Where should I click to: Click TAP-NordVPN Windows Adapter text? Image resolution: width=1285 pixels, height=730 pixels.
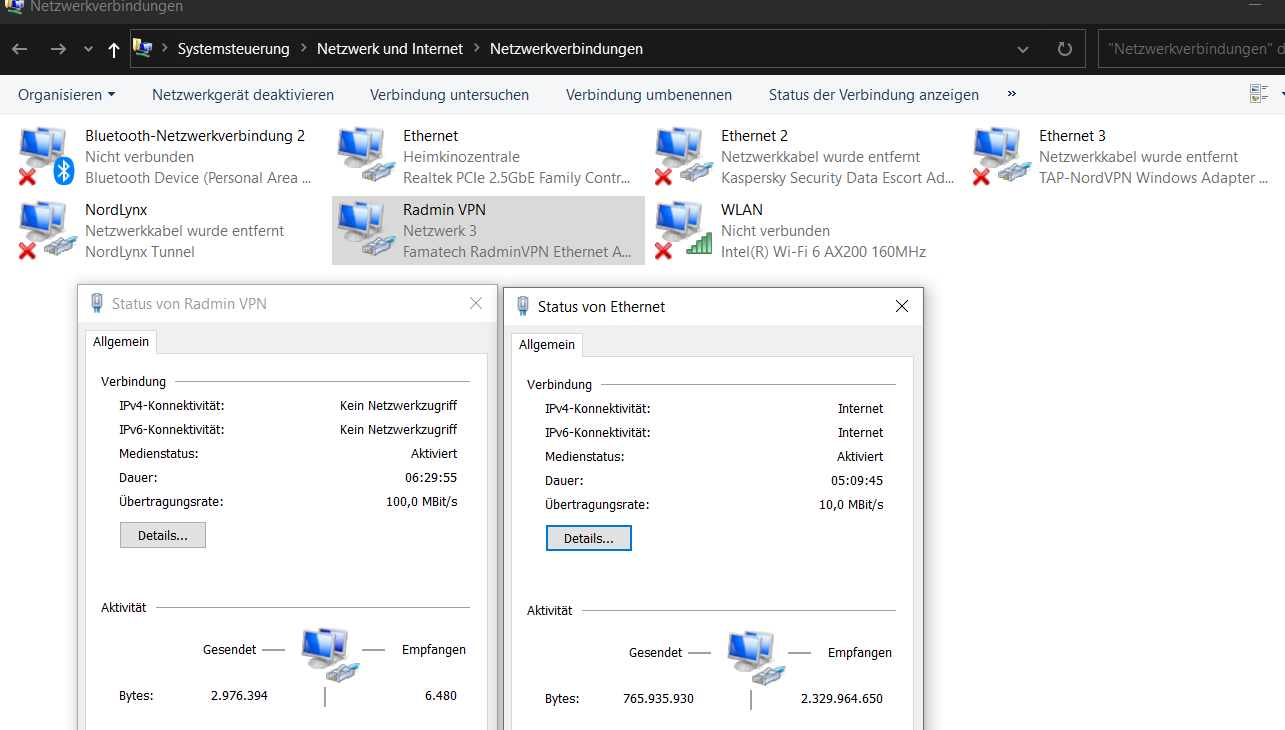(1153, 178)
